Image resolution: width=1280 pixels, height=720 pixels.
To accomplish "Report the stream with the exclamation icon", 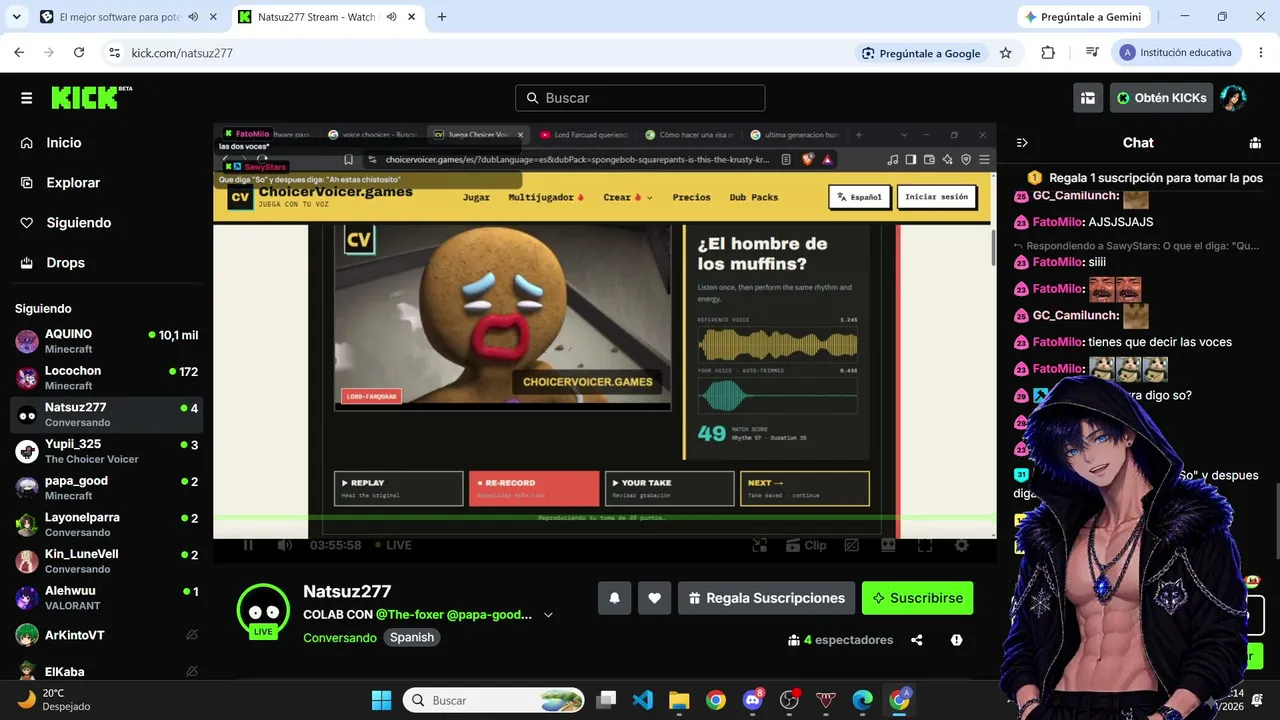I will pyautogui.click(x=957, y=640).
